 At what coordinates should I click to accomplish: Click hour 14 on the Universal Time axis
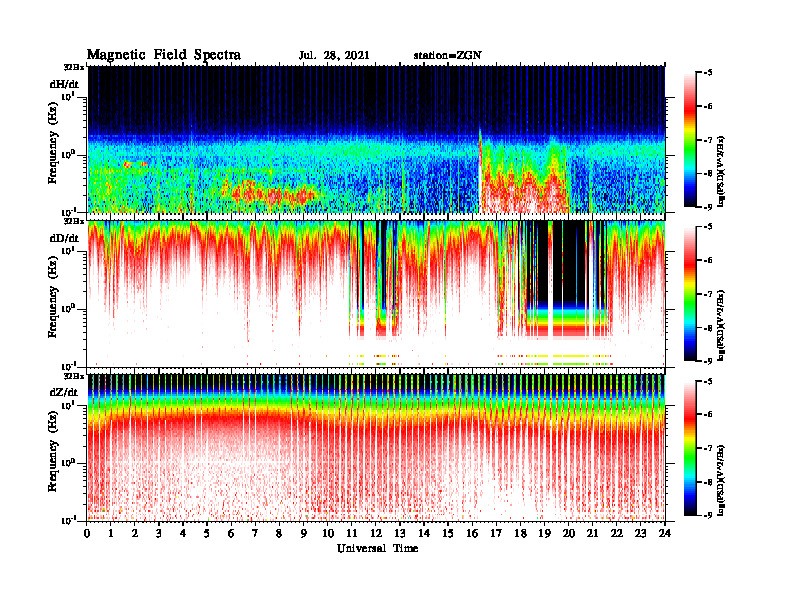[x=424, y=534]
